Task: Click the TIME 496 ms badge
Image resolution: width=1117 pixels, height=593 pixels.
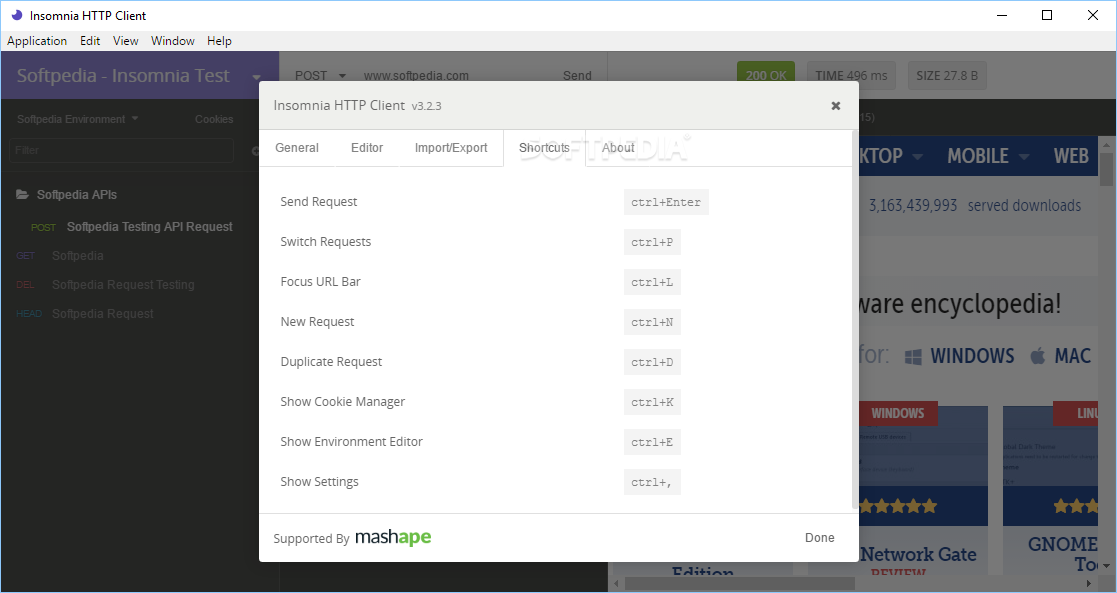Action: click(851, 76)
